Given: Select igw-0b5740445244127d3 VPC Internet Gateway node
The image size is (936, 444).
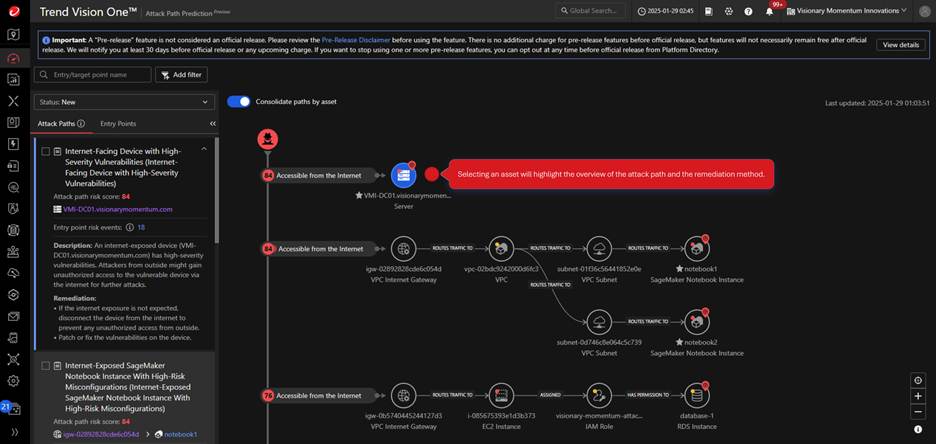Looking at the screenshot, I should click(x=404, y=395).
